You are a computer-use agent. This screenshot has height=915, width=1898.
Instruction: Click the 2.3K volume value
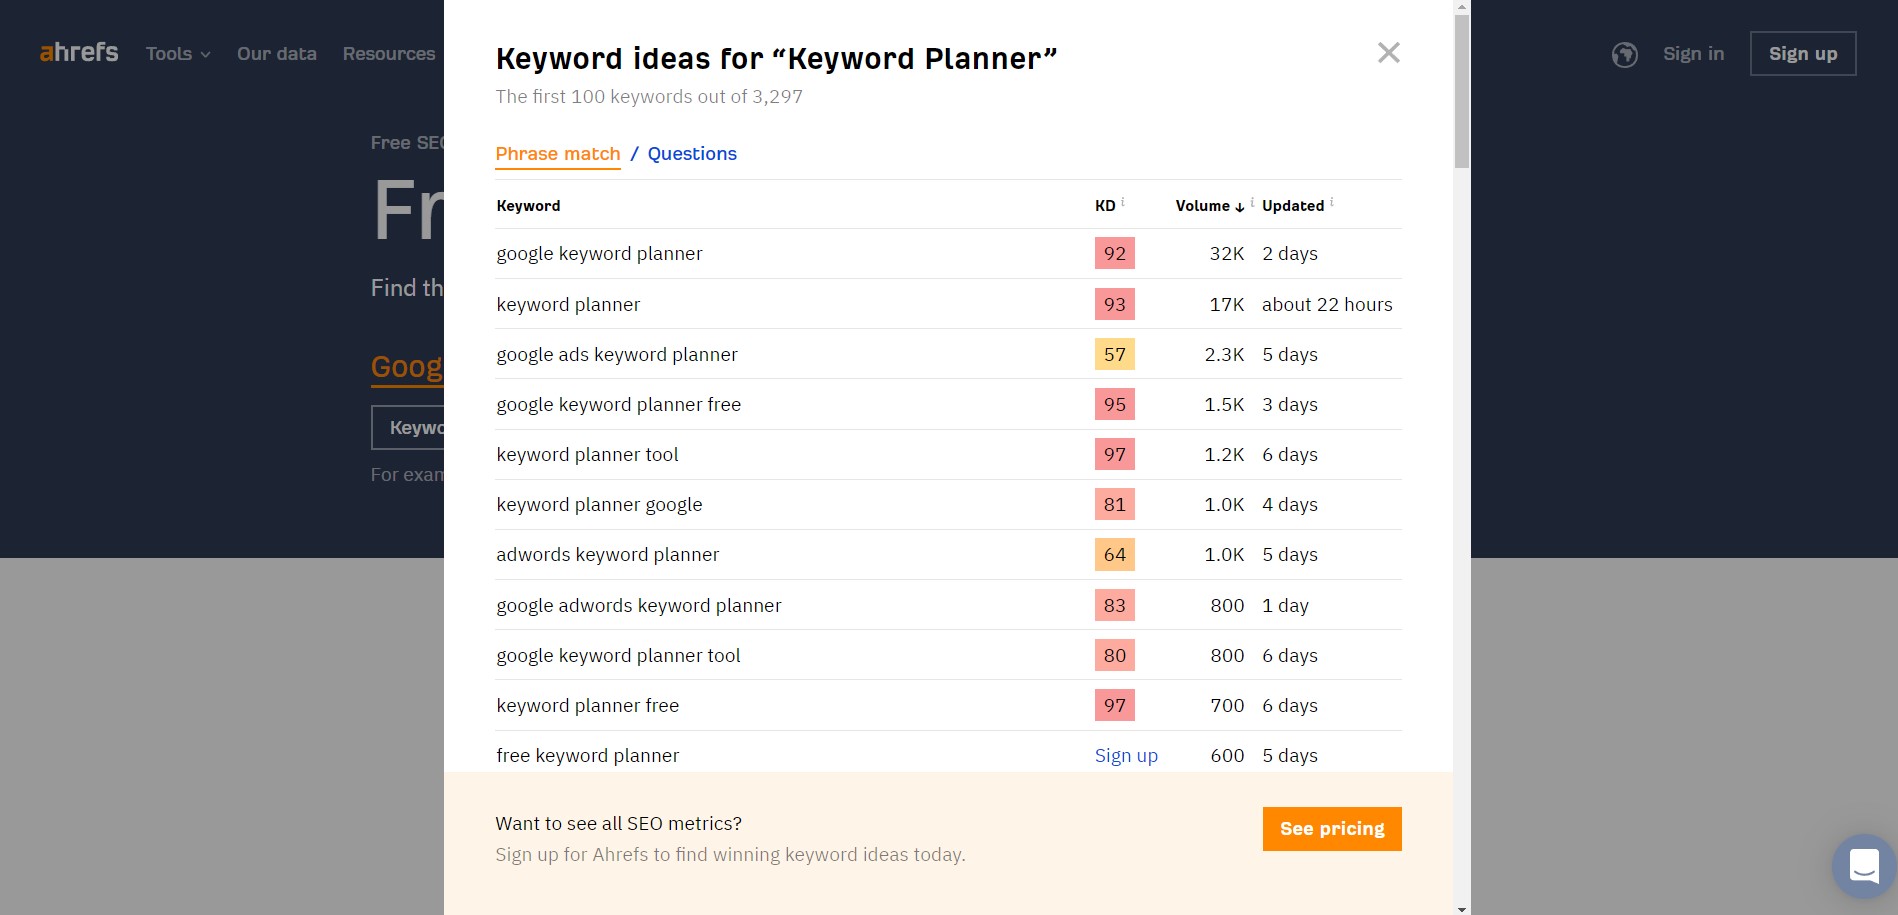[1224, 355]
